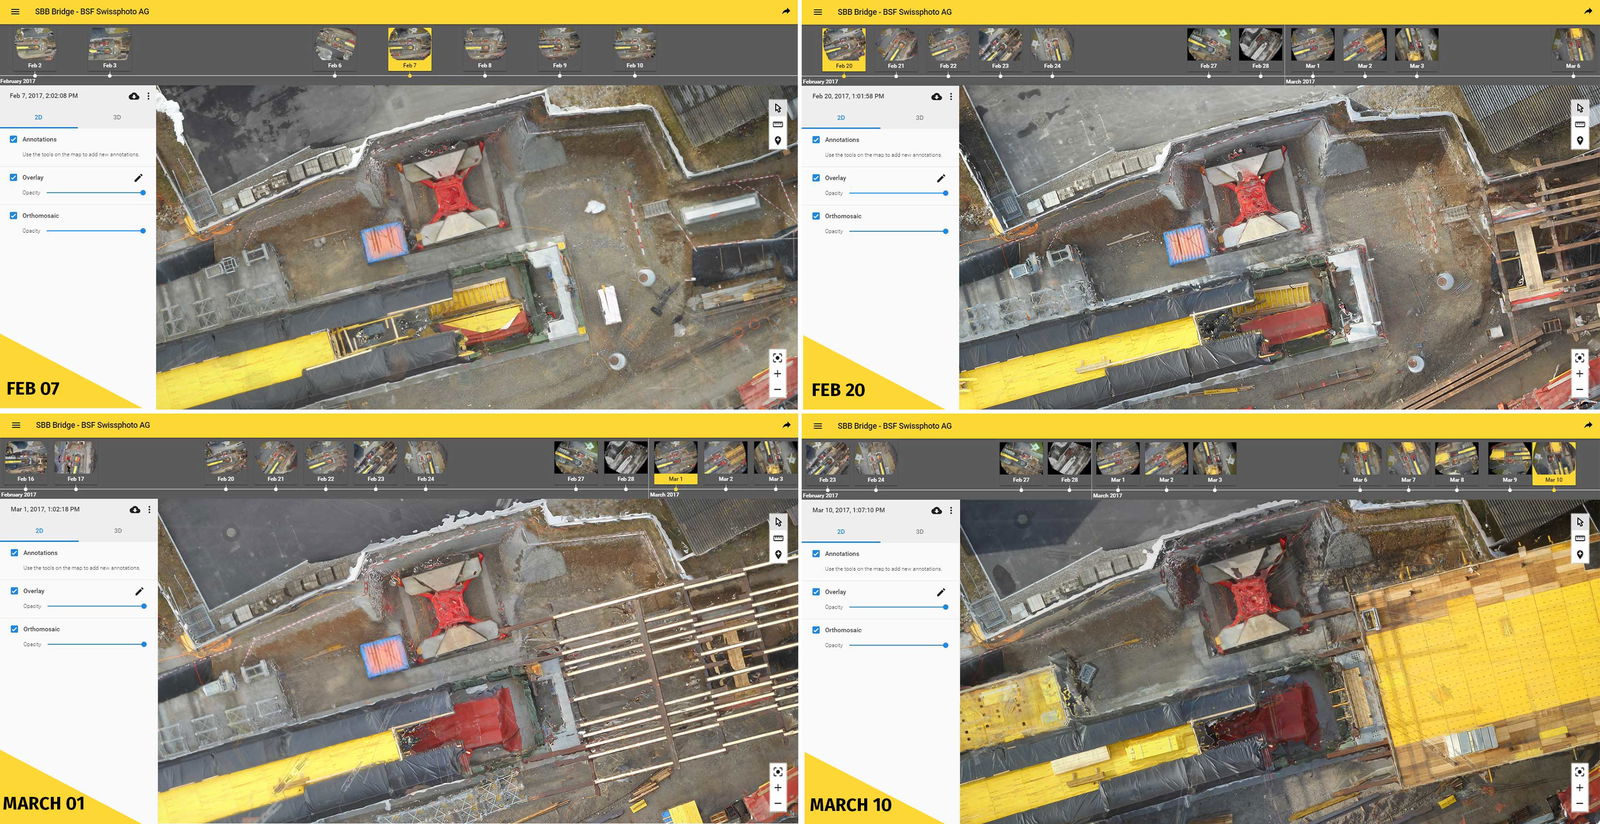Edit overlay with pencil in March 10 panel

(x=940, y=592)
